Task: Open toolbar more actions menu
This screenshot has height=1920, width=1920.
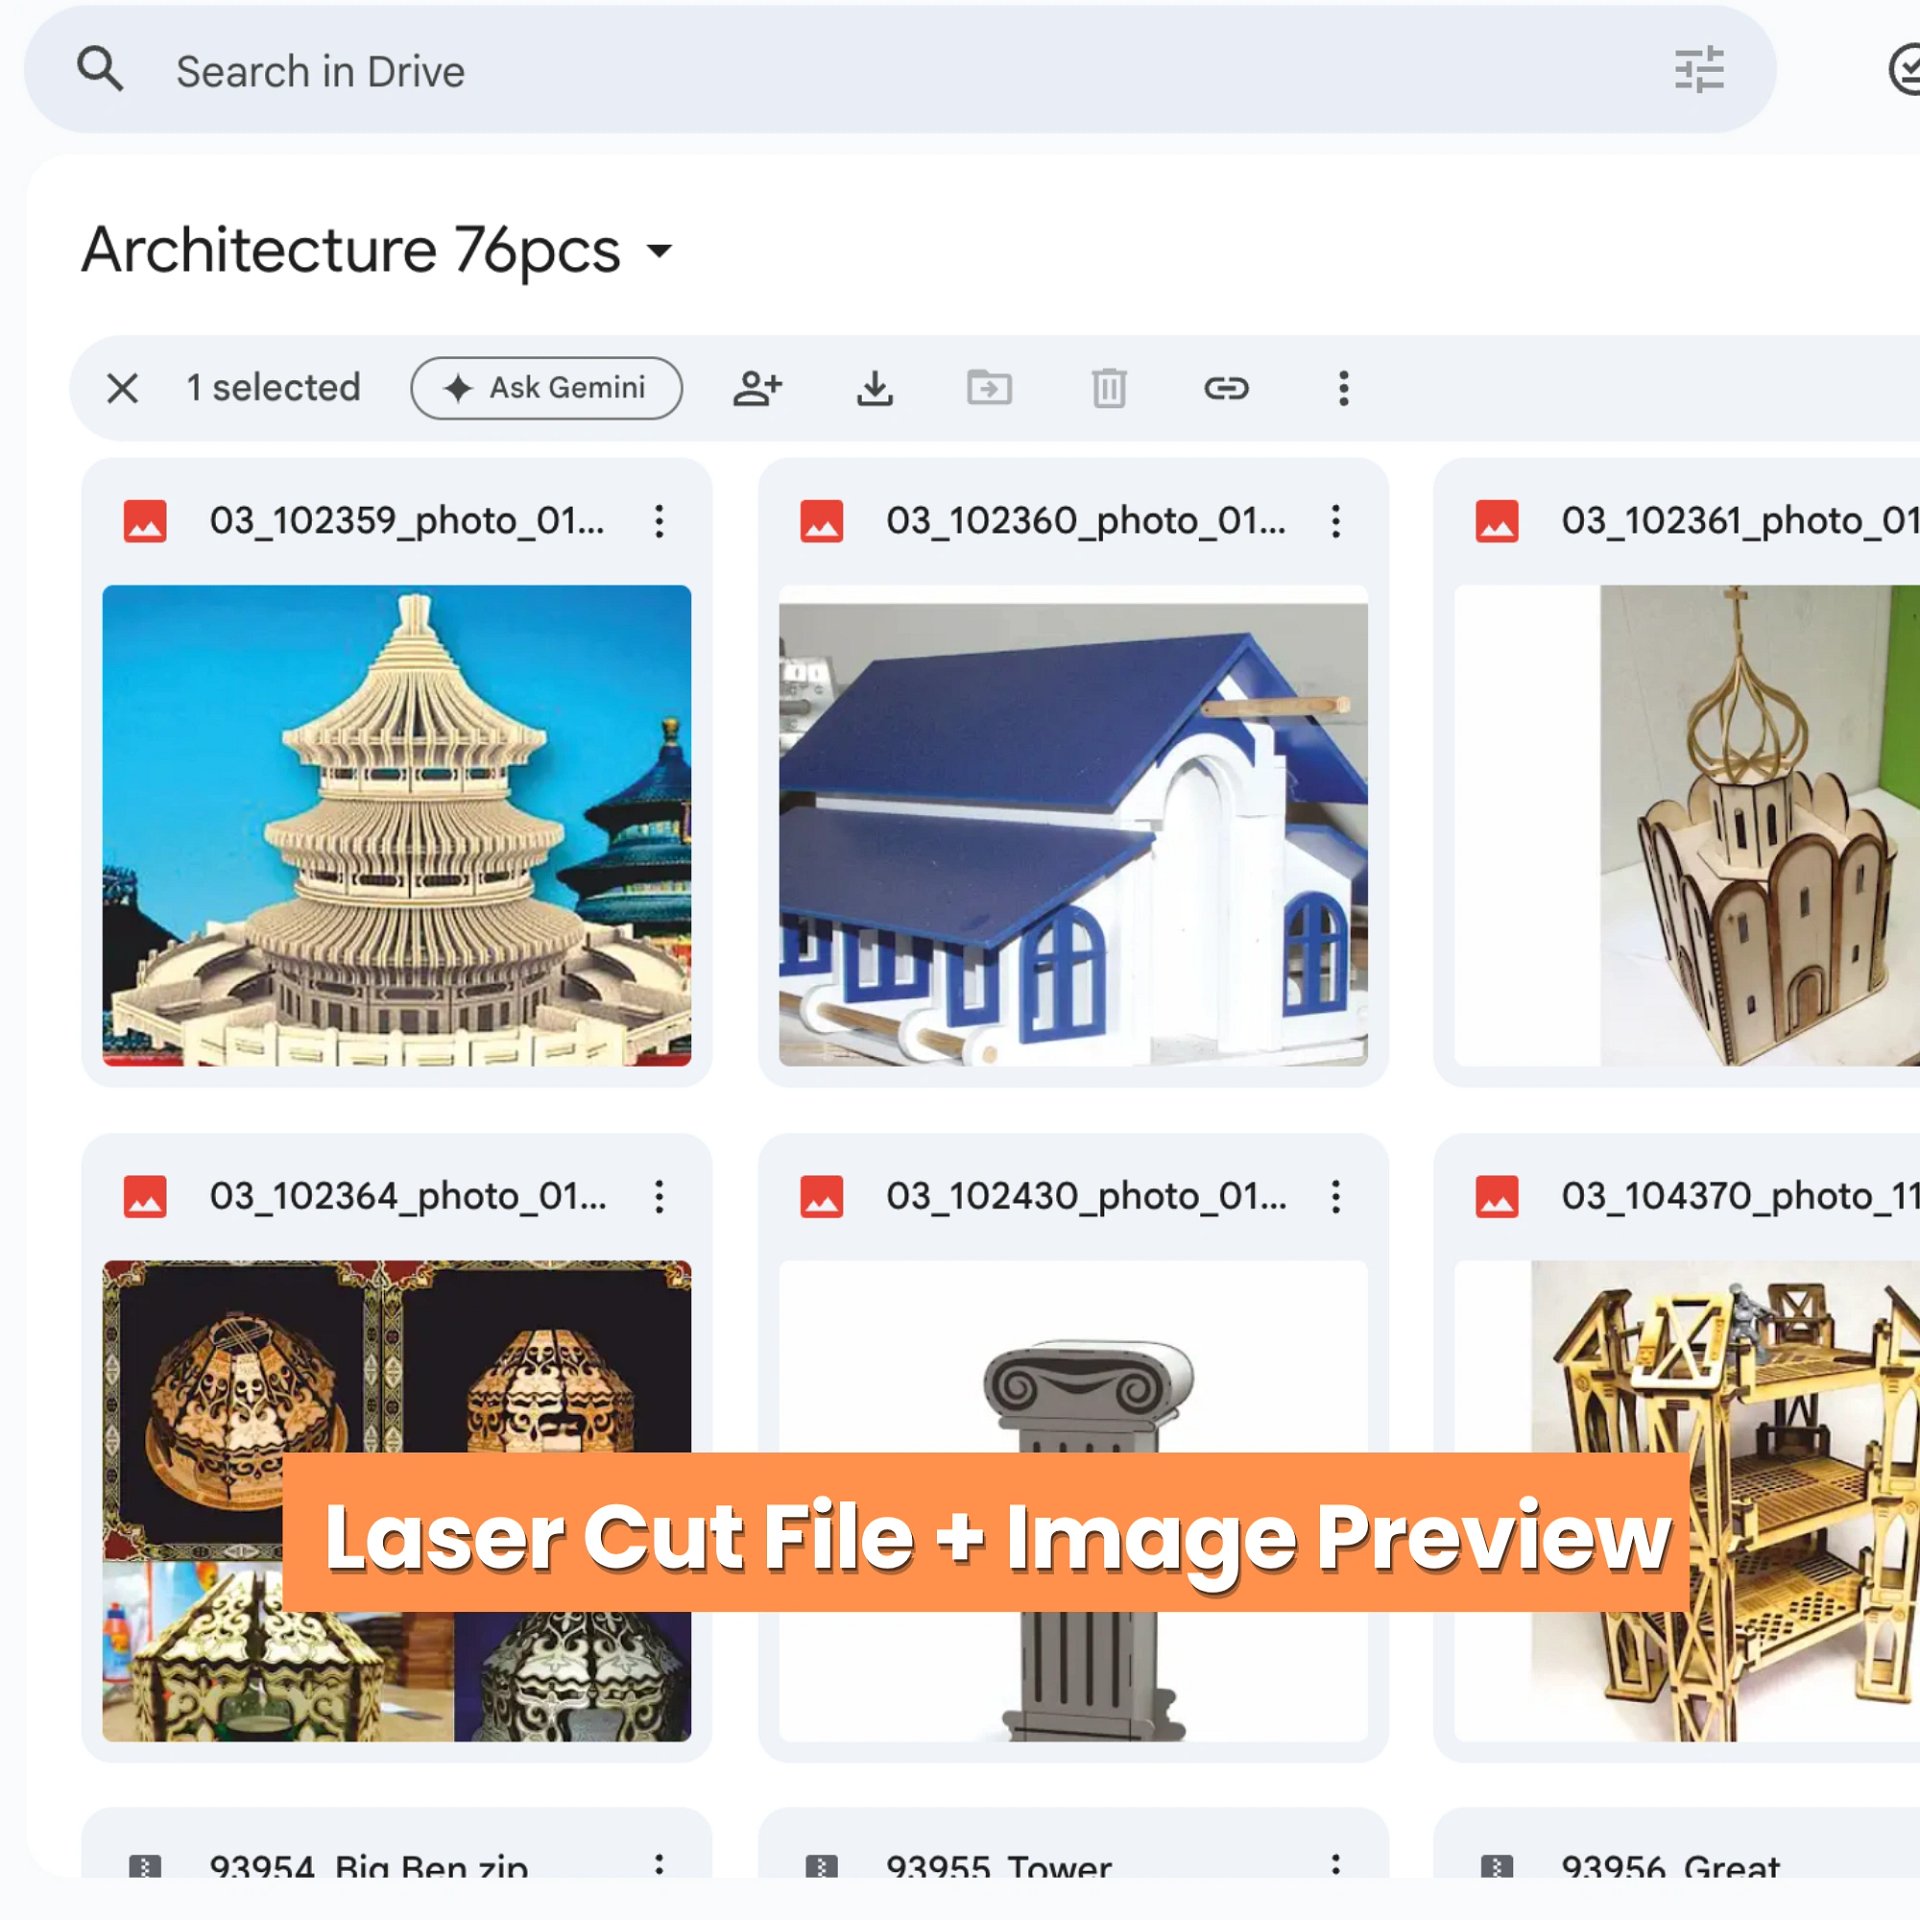Action: pos(1343,388)
